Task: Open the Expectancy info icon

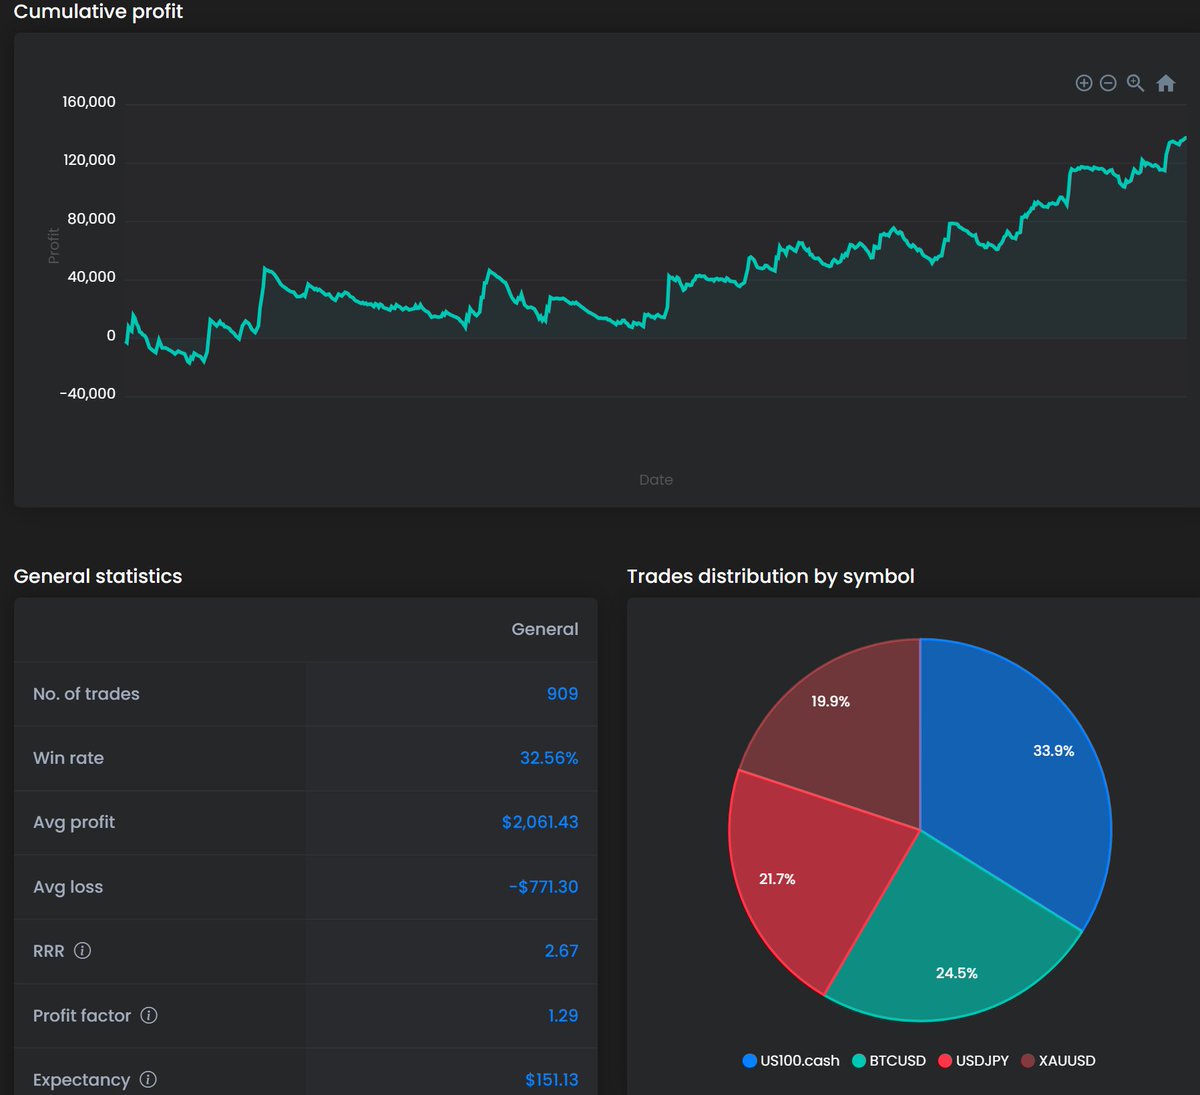Action: point(150,1080)
